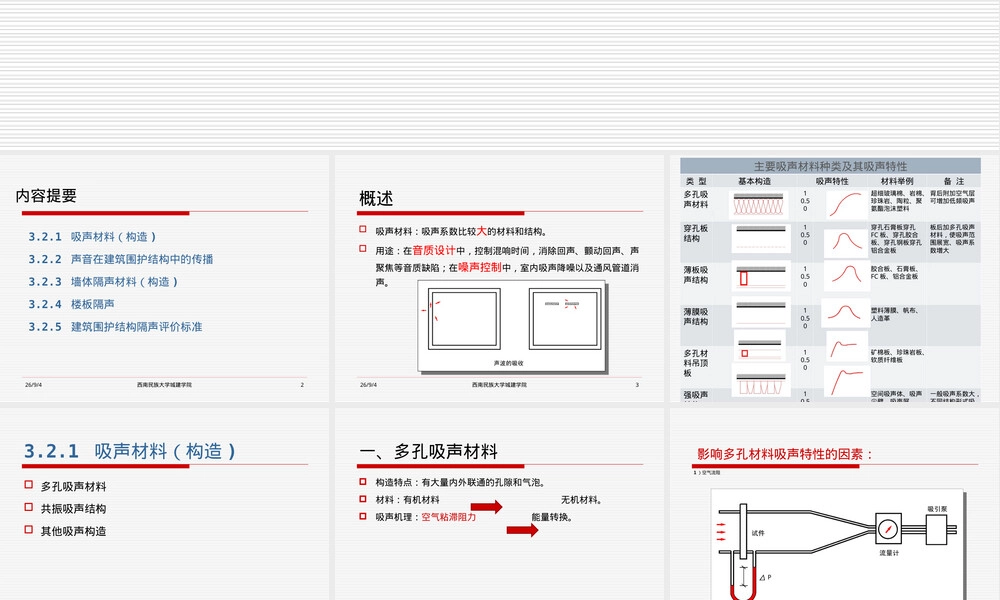Click outline item 3.2.2 声音在建筑围护结构中的传播

[121, 259]
